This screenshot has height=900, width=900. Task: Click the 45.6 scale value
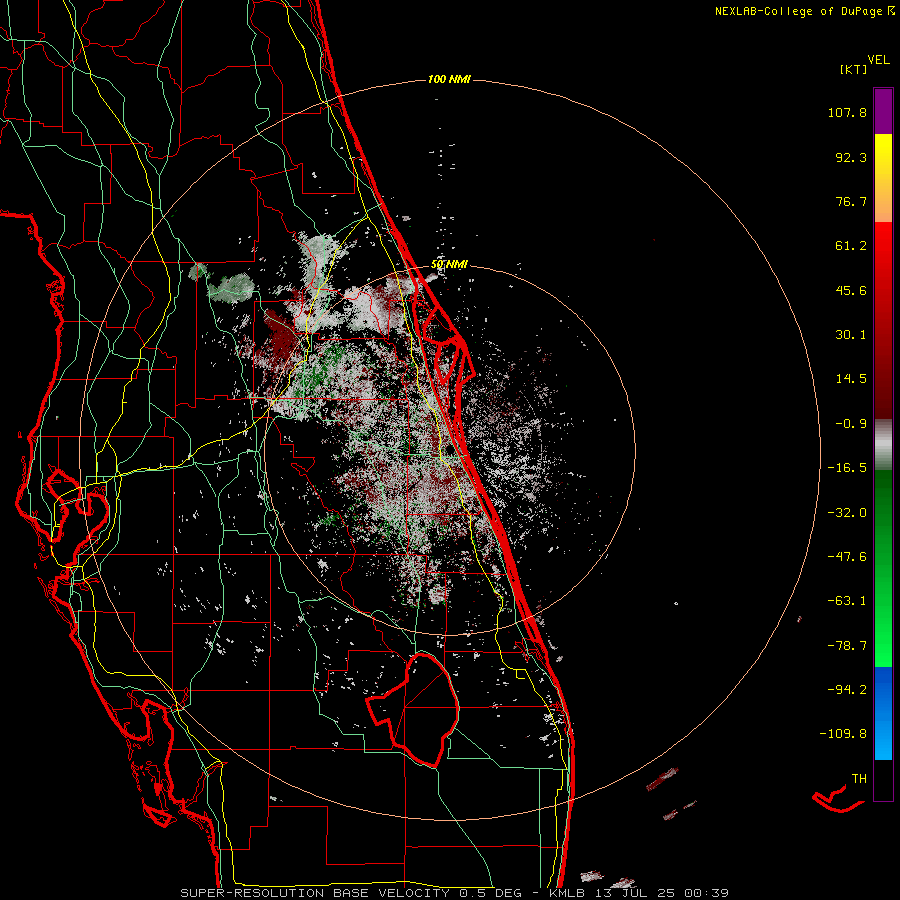(851, 290)
